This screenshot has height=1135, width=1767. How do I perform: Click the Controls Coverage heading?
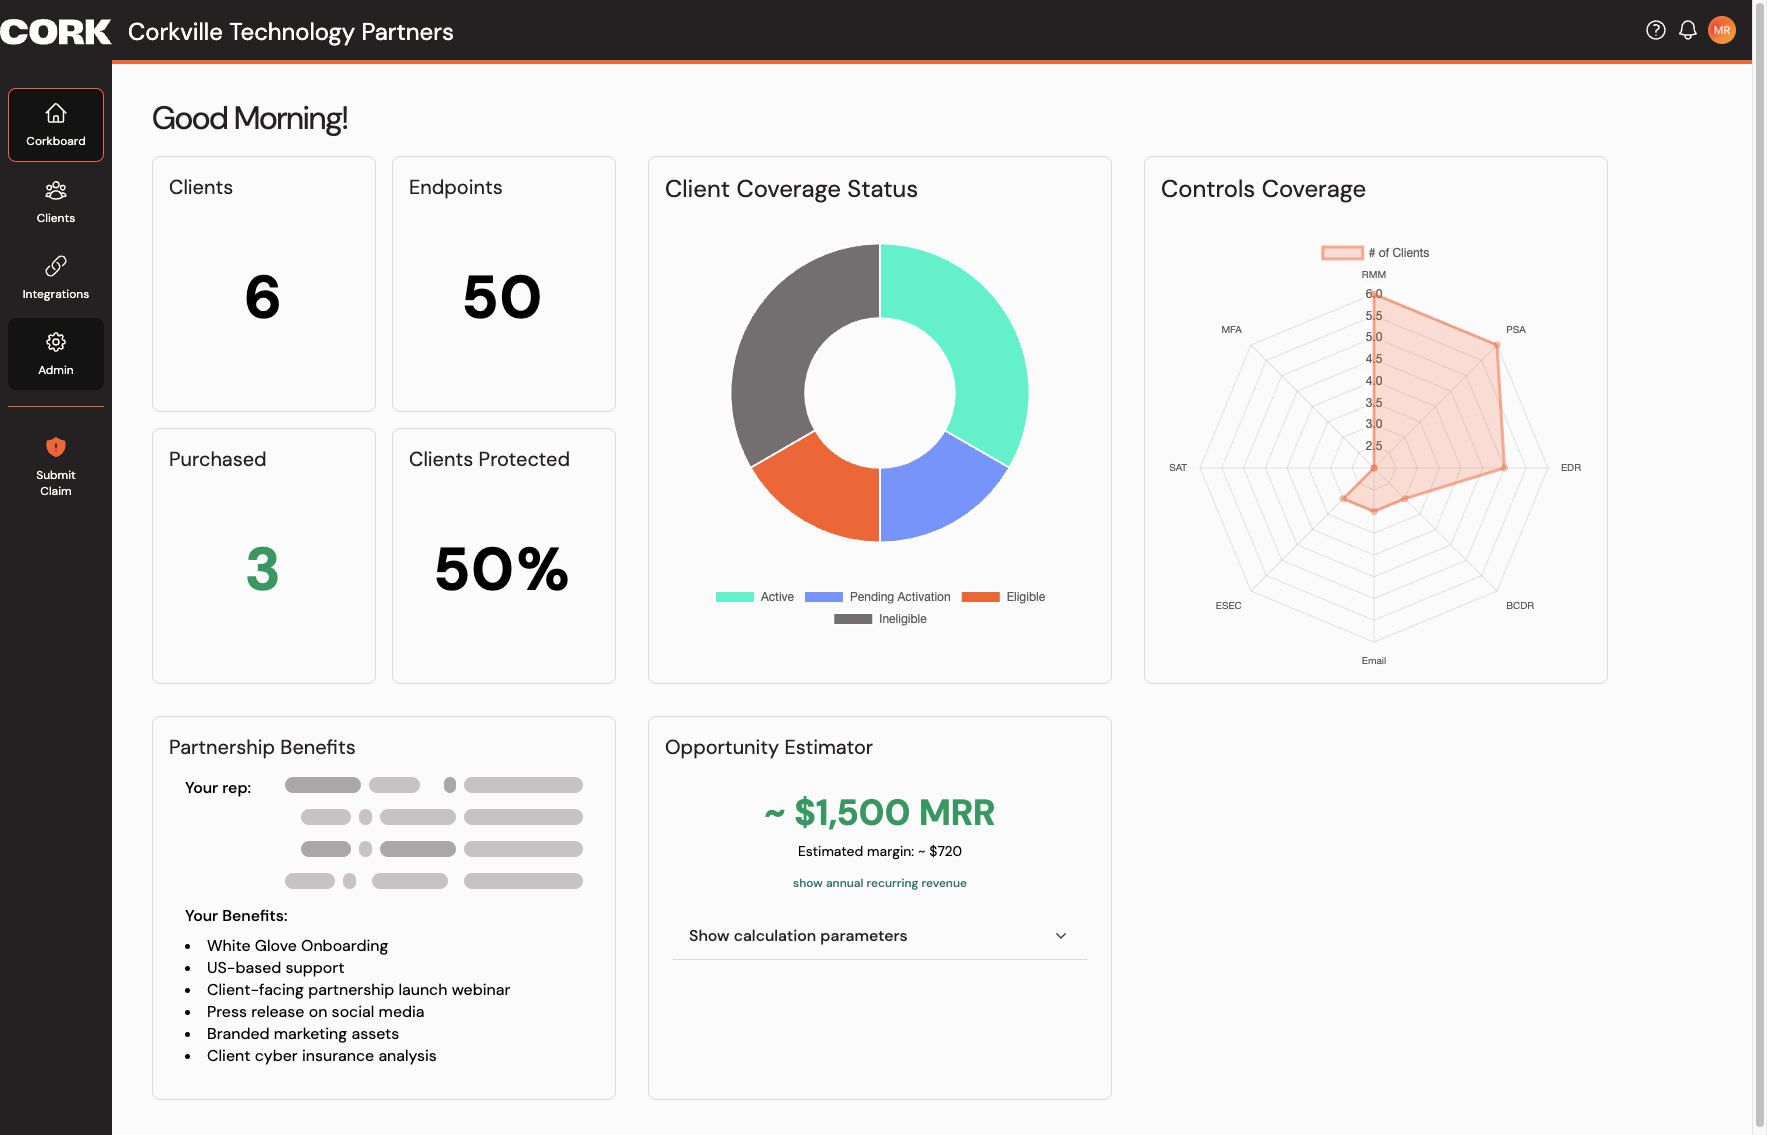(1263, 189)
